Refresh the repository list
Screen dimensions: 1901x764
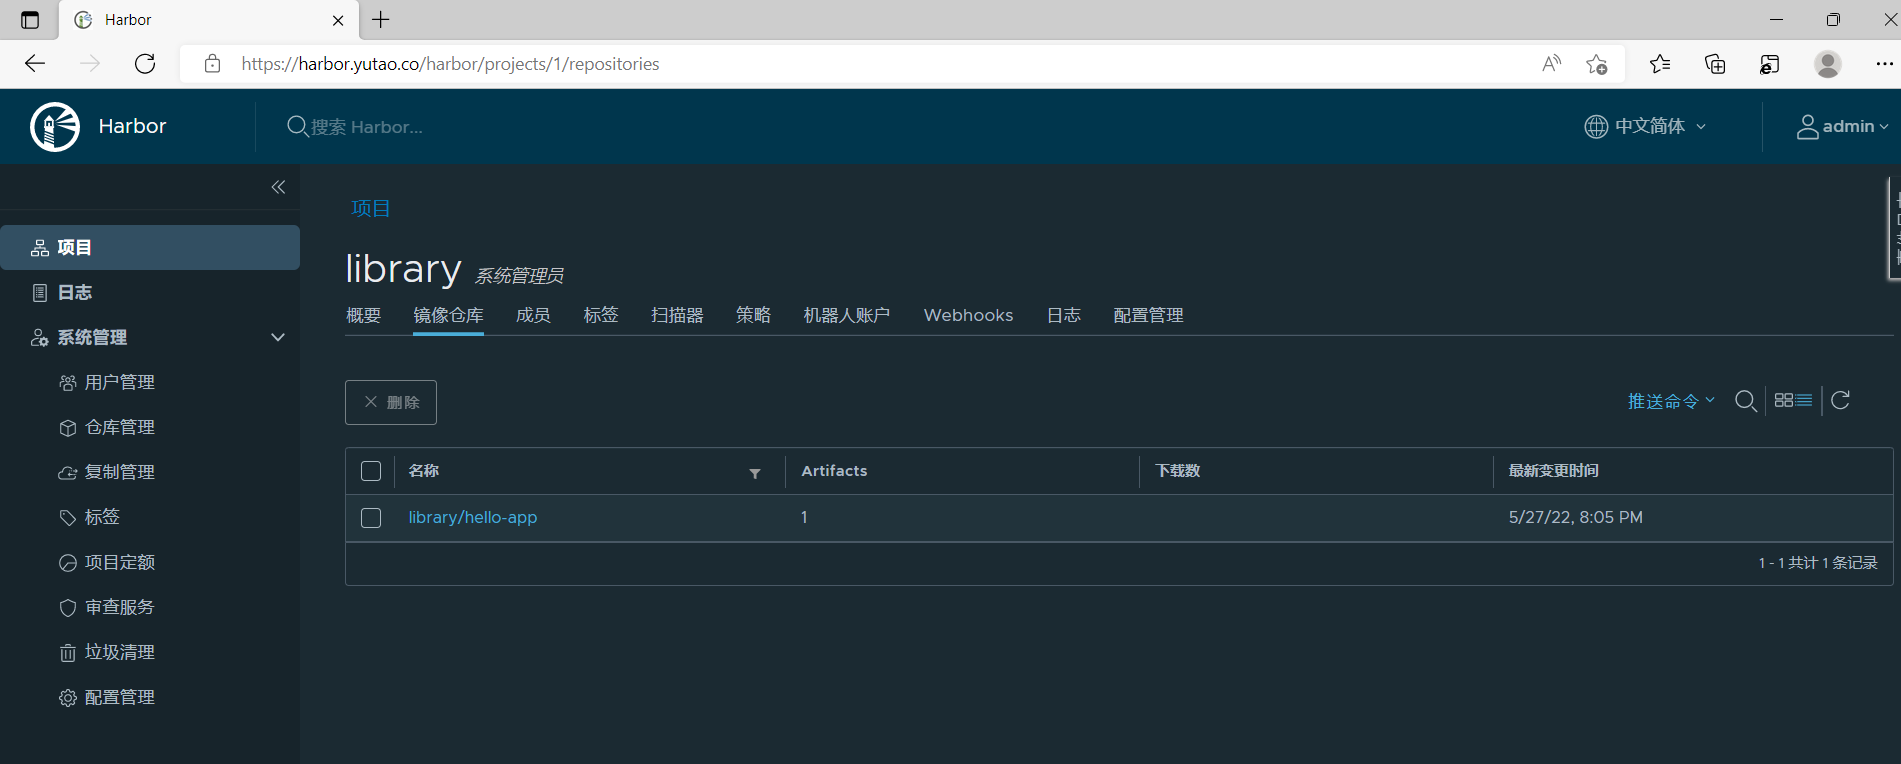(1841, 400)
